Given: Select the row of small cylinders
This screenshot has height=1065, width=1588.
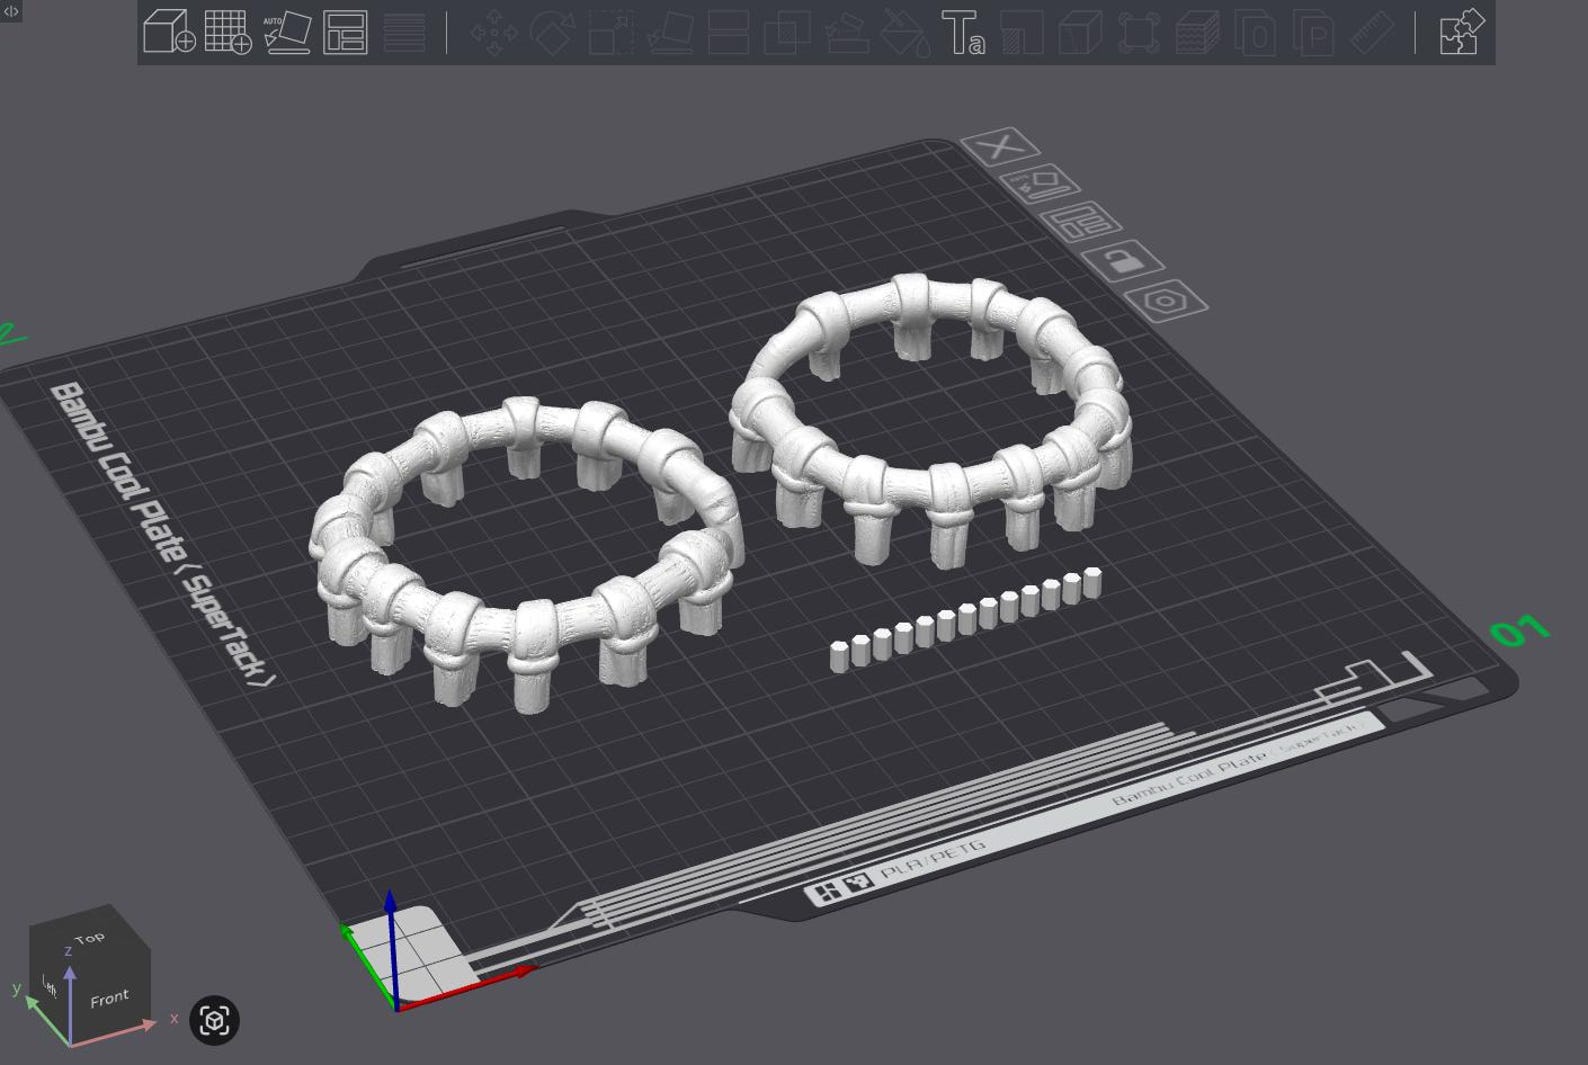Looking at the screenshot, I should pos(966,619).
